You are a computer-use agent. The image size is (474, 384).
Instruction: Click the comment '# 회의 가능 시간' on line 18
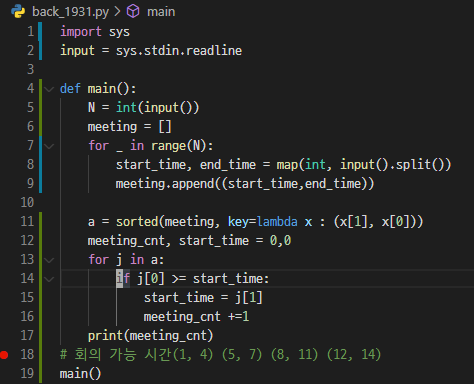pos(116,354)
